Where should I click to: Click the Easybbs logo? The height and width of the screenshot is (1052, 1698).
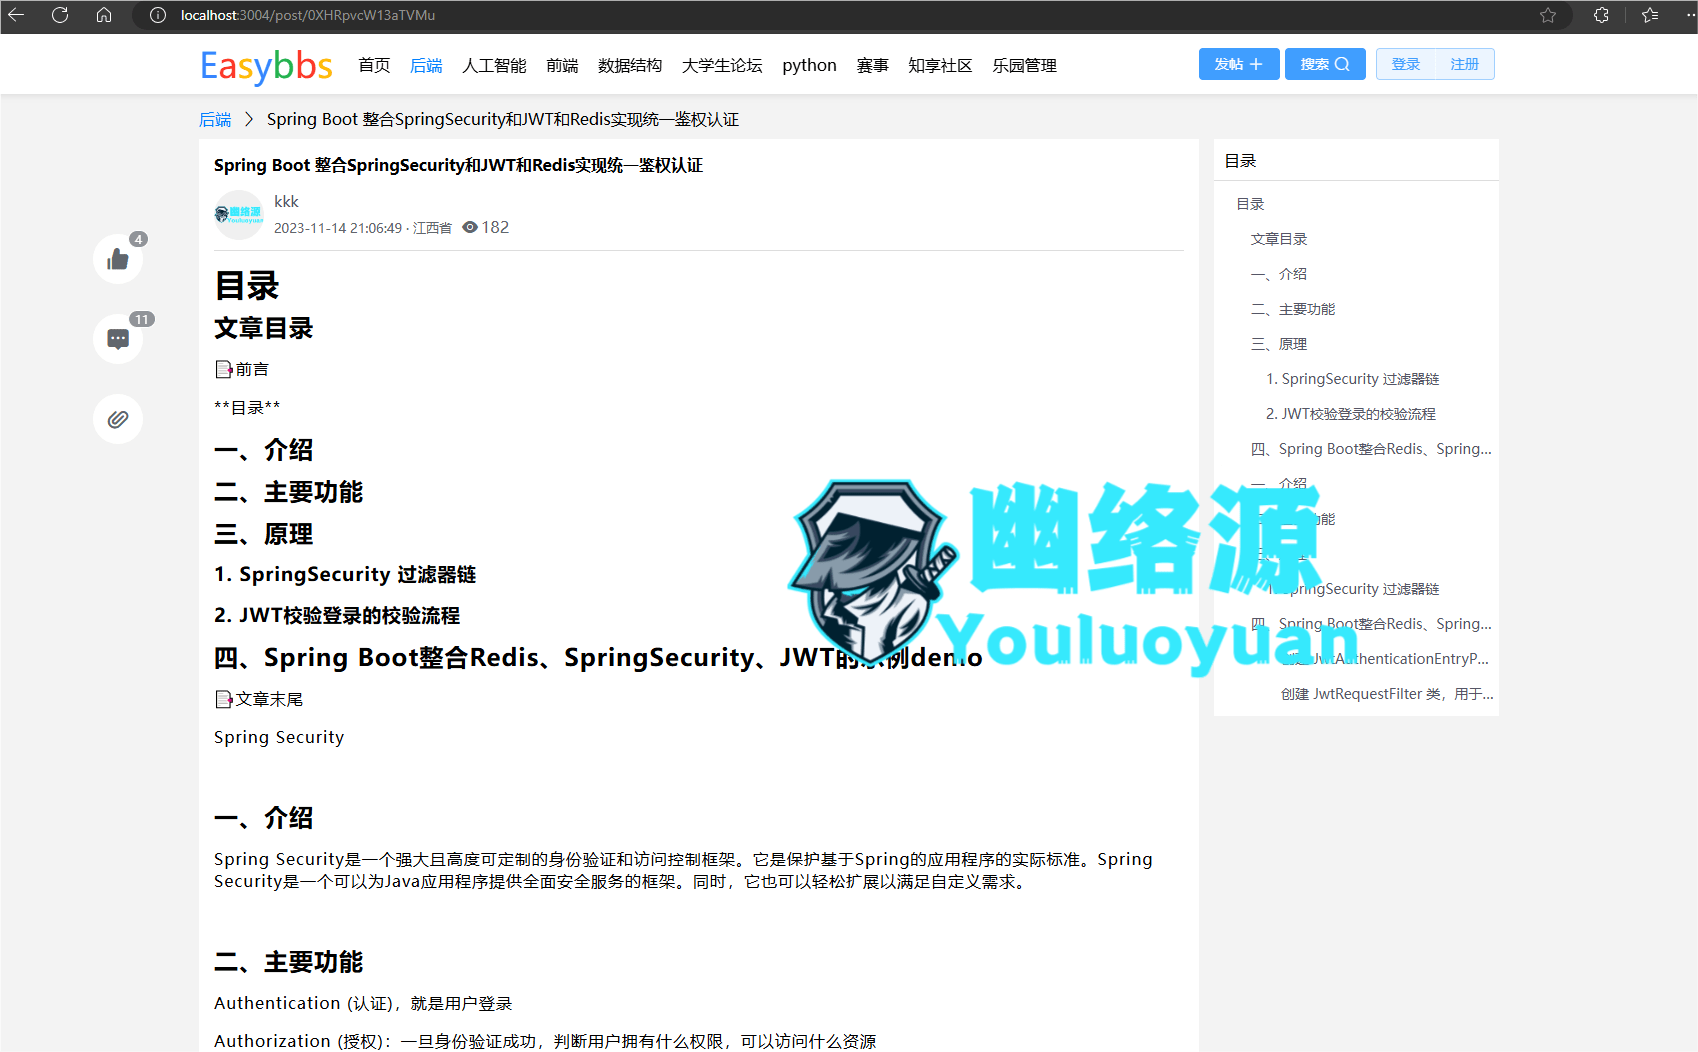click(265, 66)
